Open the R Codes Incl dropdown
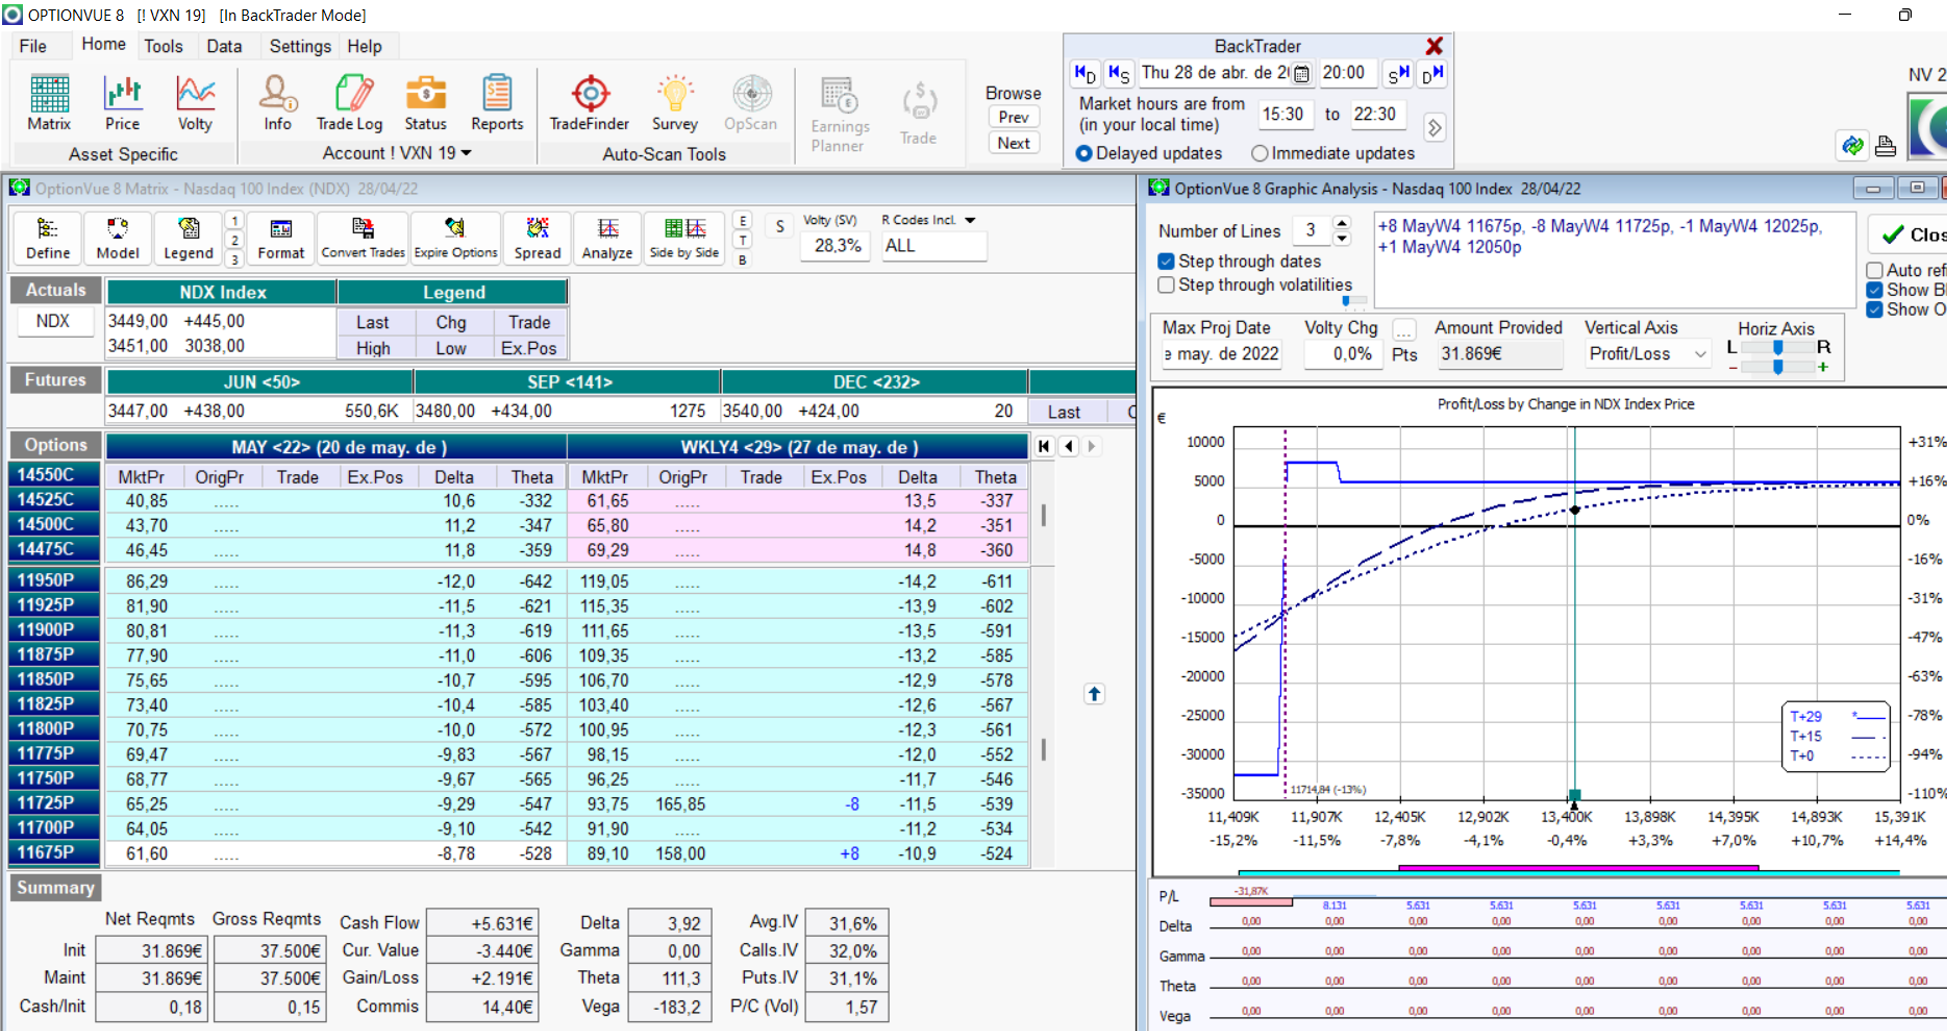1947x1031 pixels. 970,220
